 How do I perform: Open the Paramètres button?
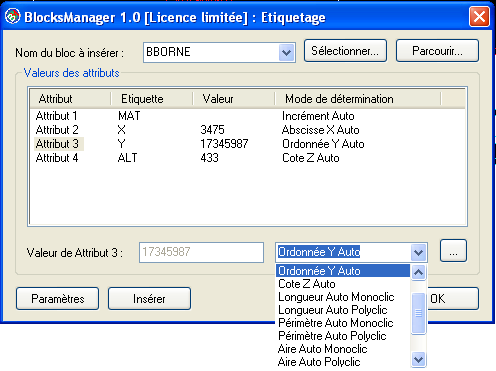coord(57,299)
